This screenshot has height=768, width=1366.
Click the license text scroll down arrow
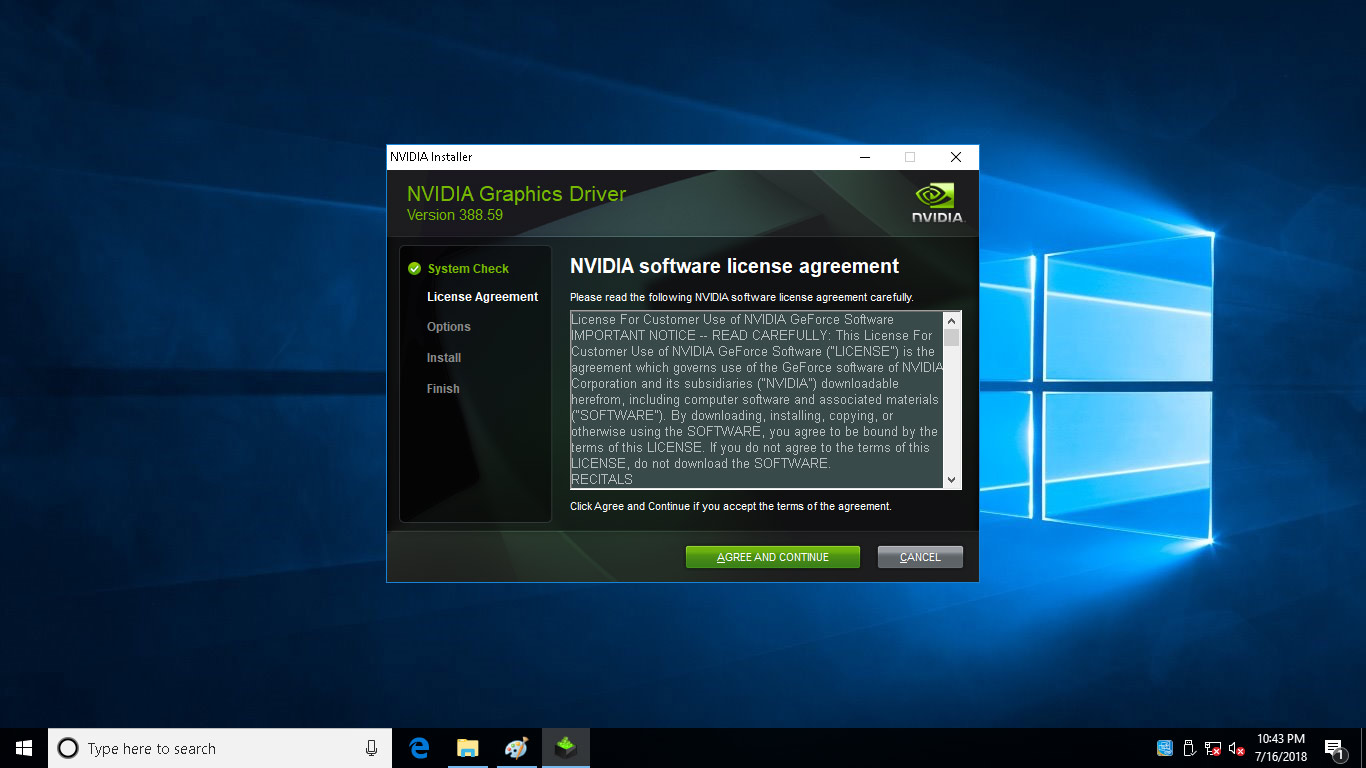(951, 480)
